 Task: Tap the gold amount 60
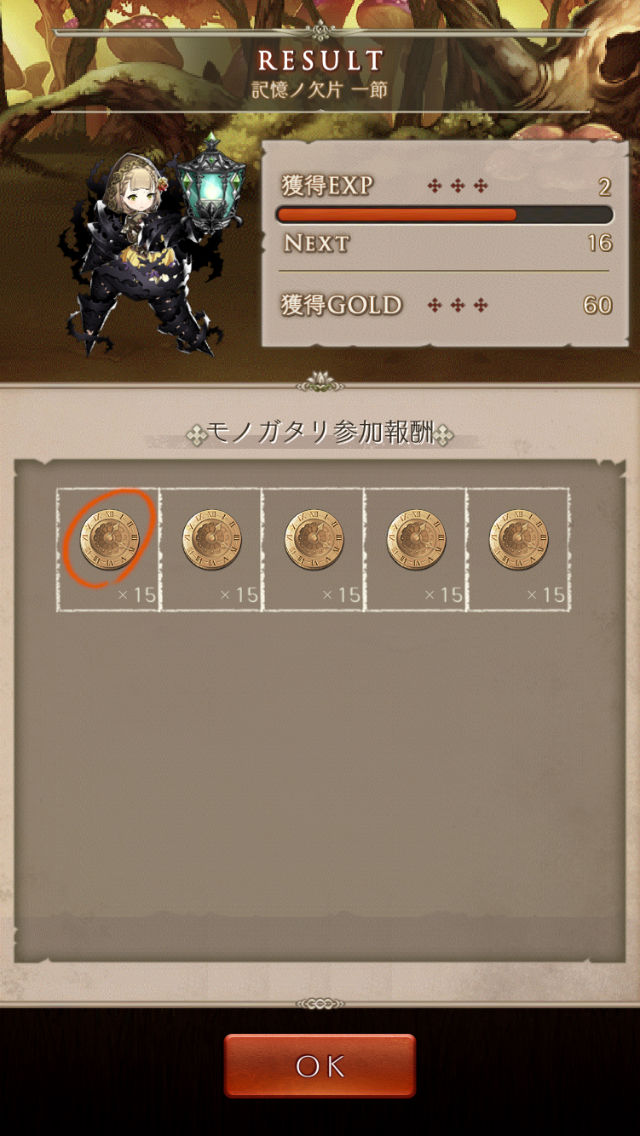point(598,305)
